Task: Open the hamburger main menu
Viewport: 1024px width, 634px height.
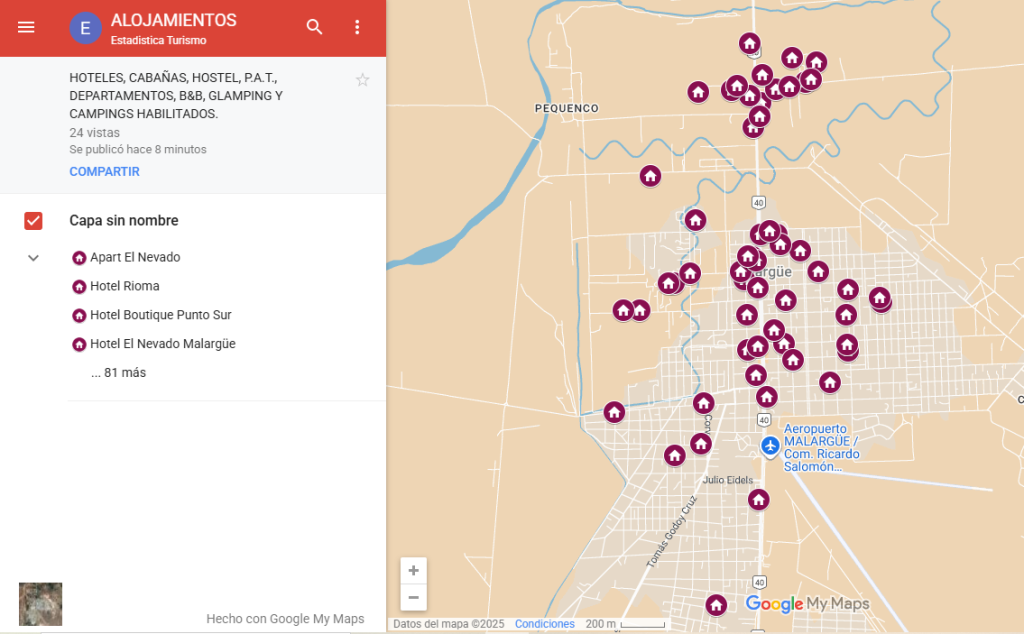Action: coord(26,27)
